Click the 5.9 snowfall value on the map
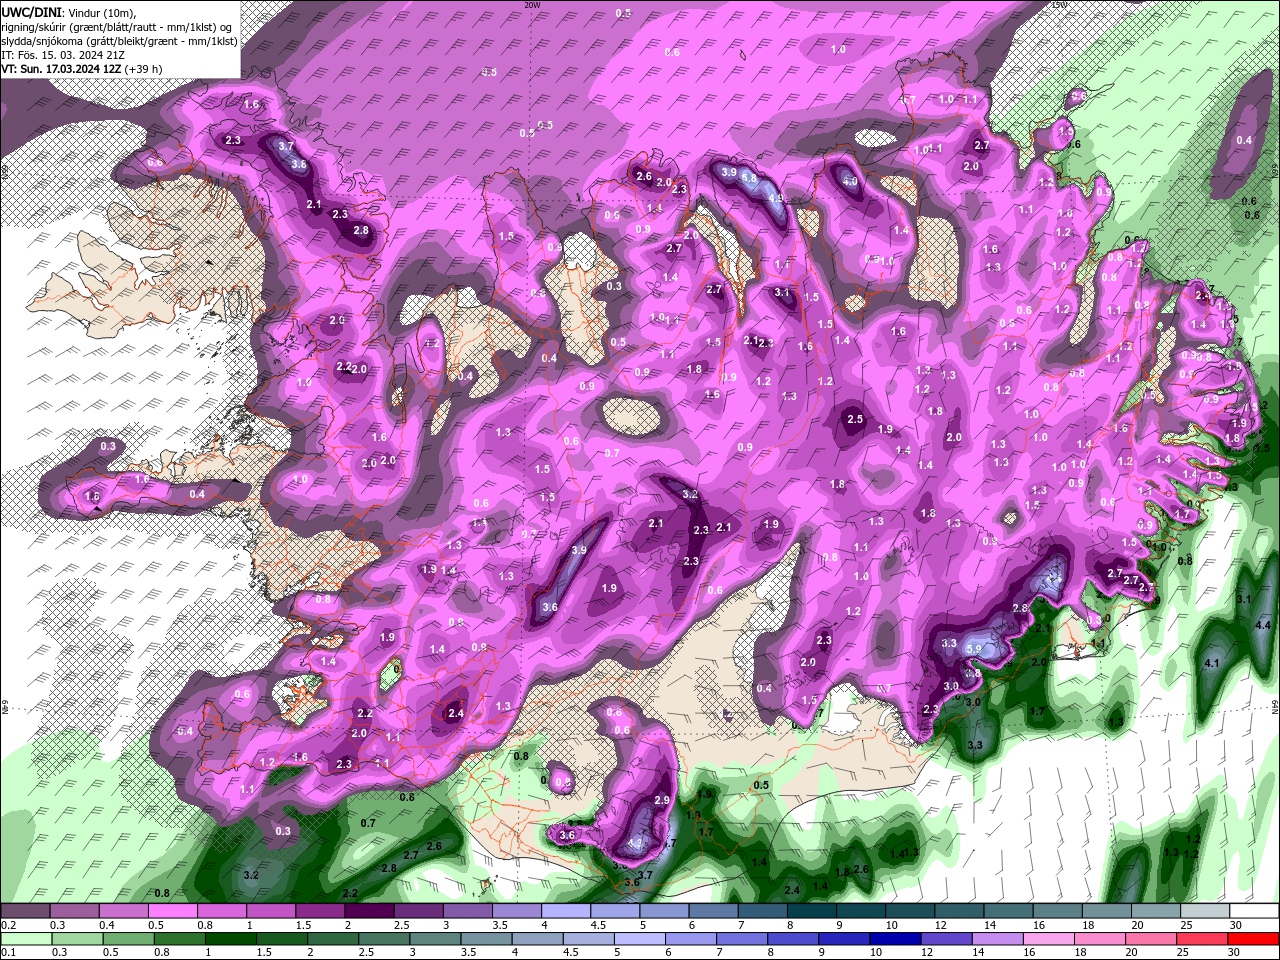Screen dimensions: 1280x960 click(x=974, y=649)
